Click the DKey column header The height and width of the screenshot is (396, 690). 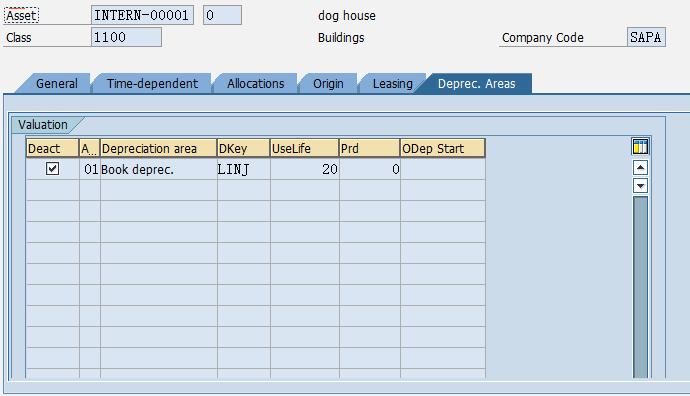pos(243,148)
